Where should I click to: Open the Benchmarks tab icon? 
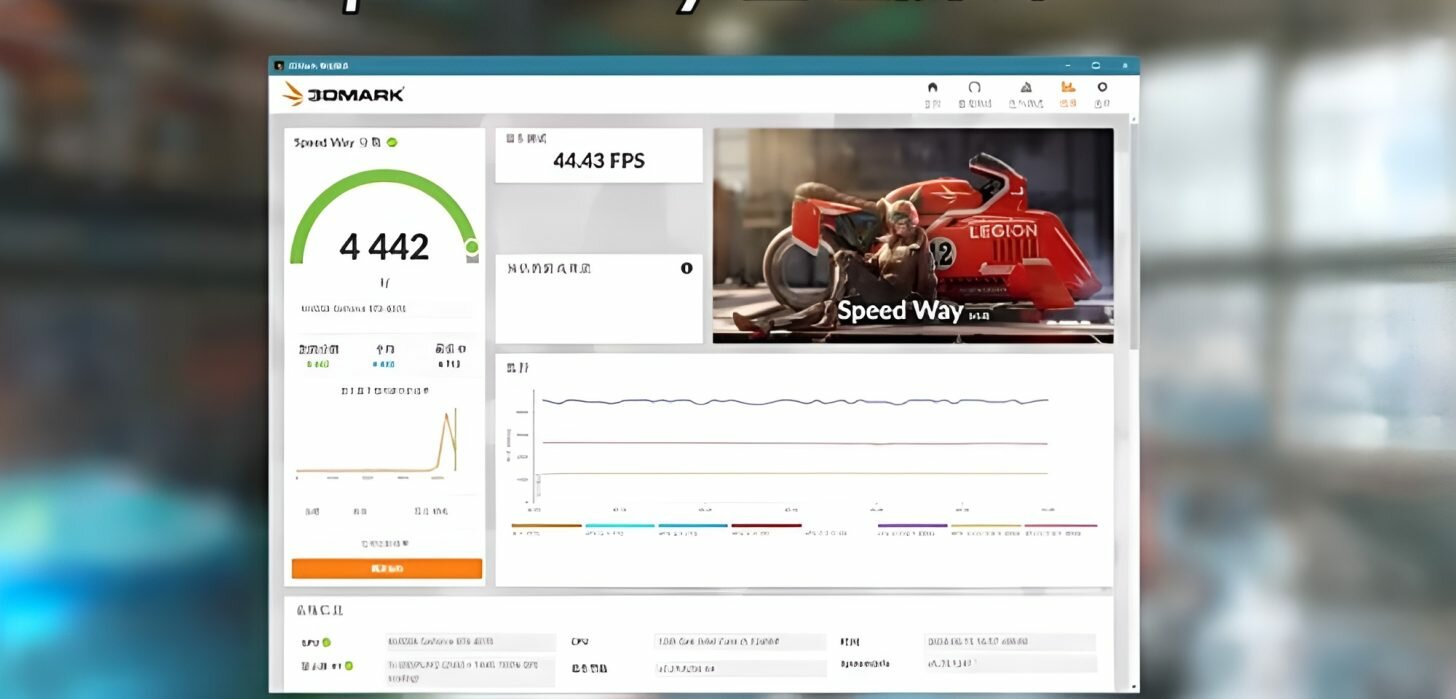975,87
